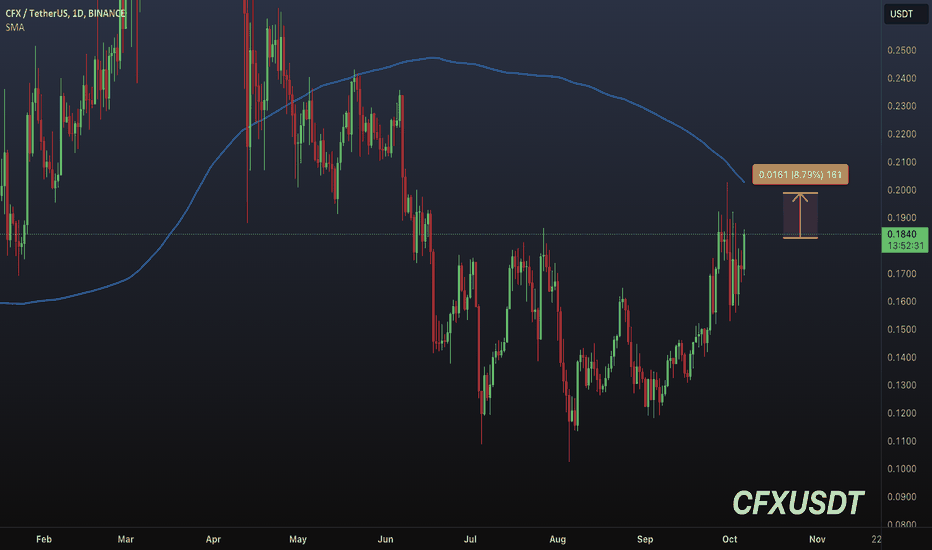
Task: Click the 0.1000 price axis label
Action: point(902,469)
